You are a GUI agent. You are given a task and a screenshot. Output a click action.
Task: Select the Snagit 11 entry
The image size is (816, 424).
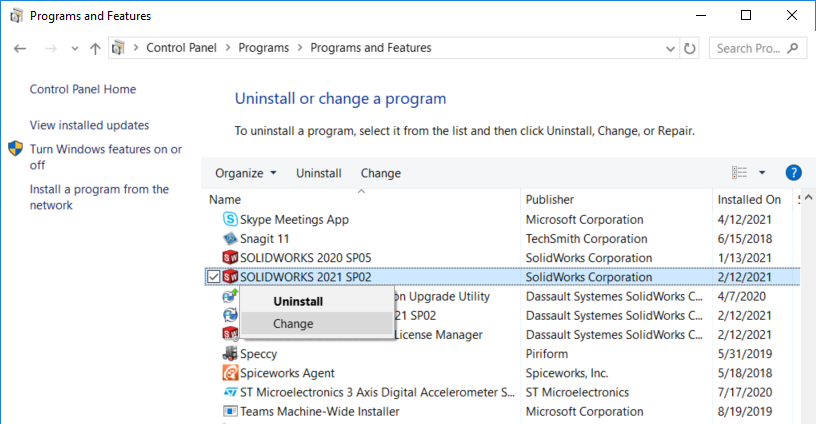click(x=264, y=238)
